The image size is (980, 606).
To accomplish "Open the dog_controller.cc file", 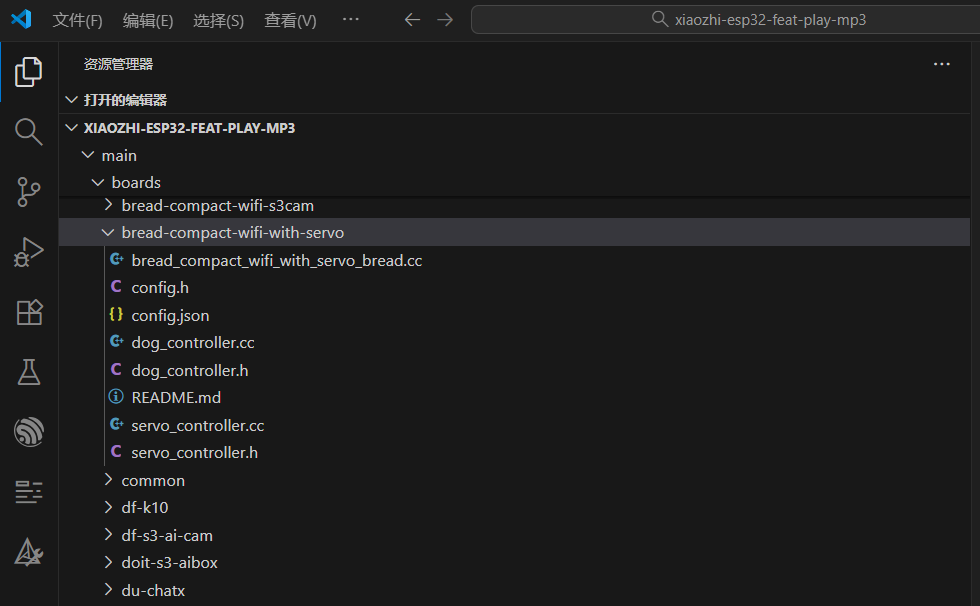I will tap(192, 343).
